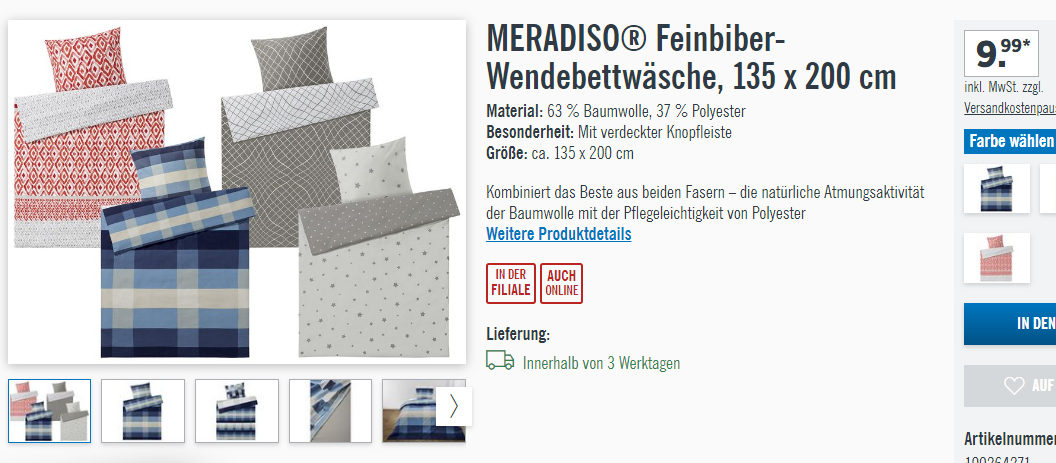Choose the red patterned color swatch
This screenshot has width=1056, height=463.
[x=997, y=258]
